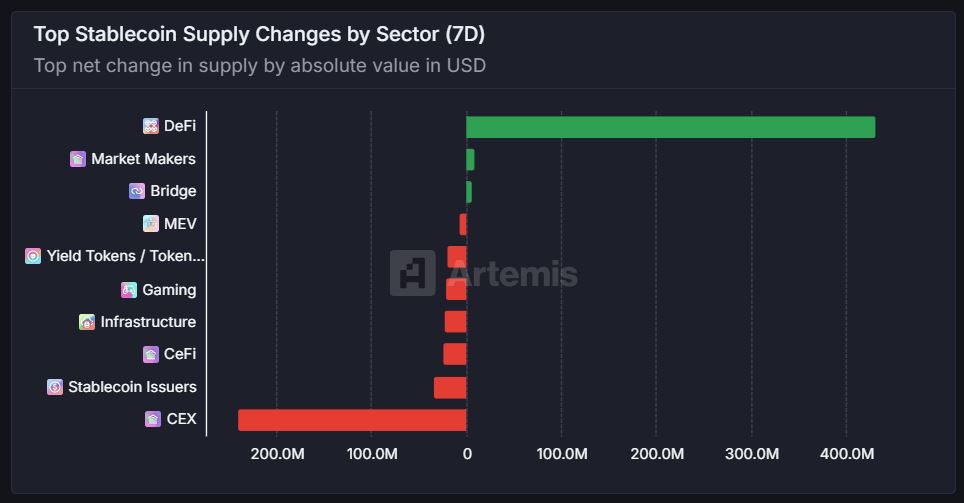Click the DeFi sector icon

coord(151,126)
